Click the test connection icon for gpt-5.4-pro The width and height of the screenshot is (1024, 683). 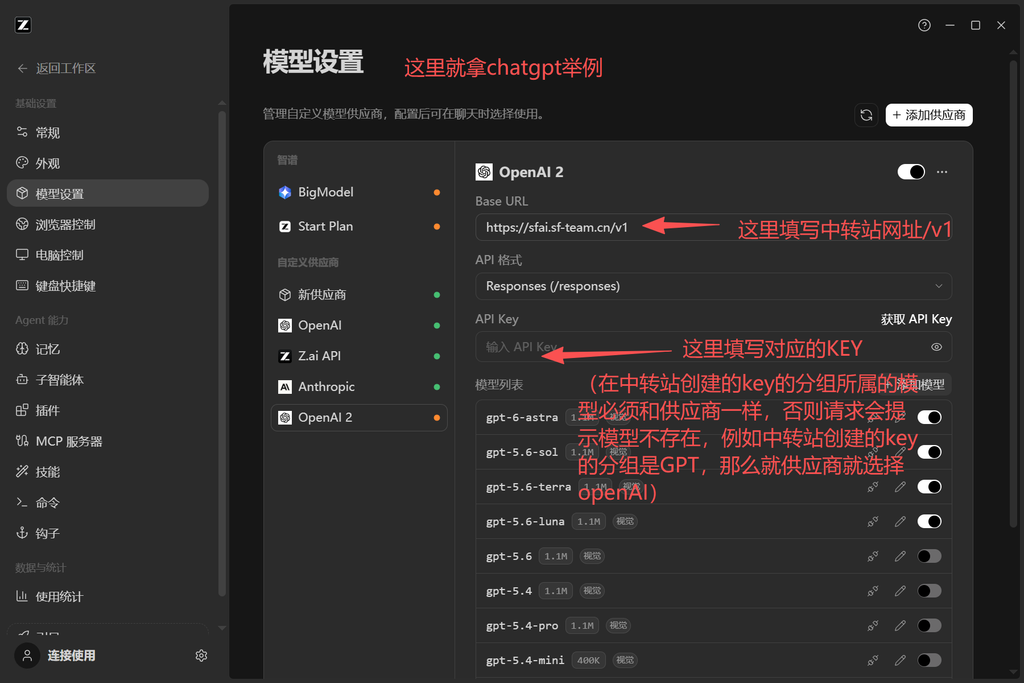click(x=872, y=626)
